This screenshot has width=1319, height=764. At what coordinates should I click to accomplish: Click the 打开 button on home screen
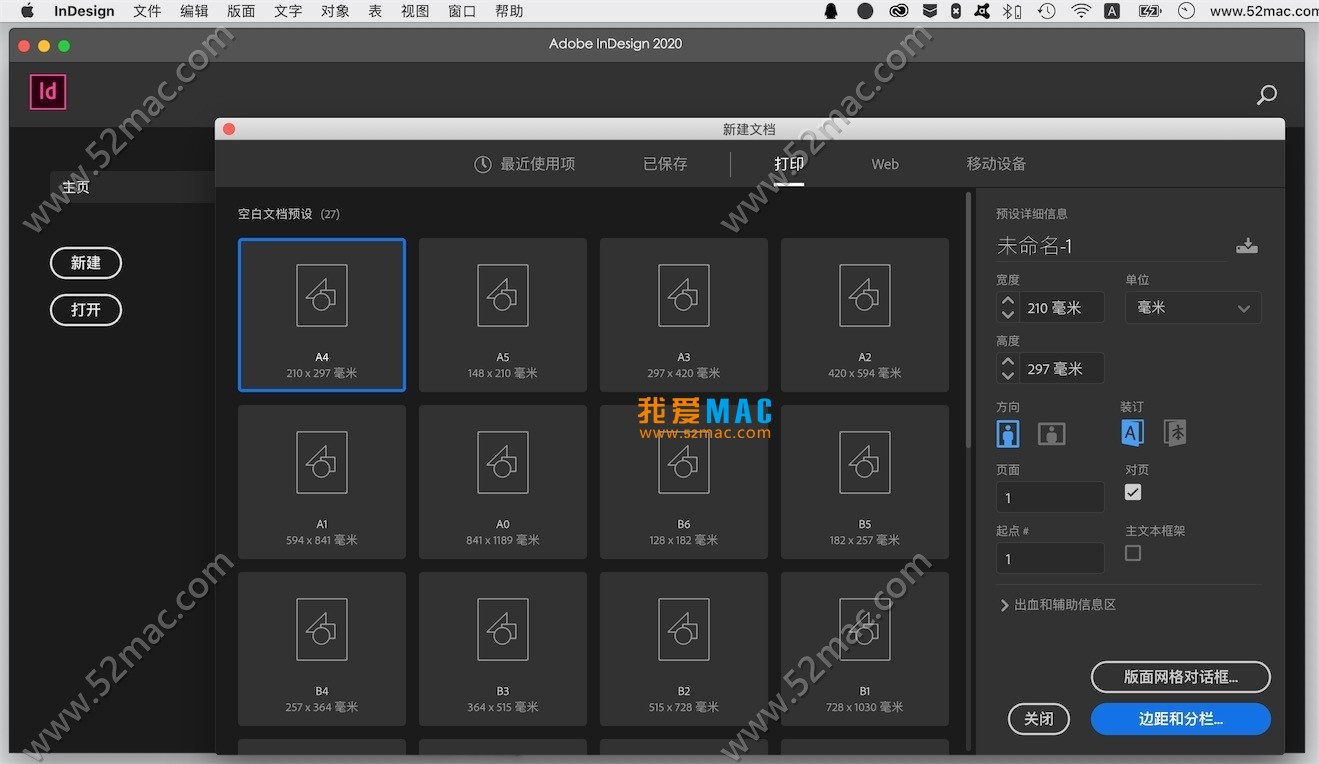pos(86,310)
